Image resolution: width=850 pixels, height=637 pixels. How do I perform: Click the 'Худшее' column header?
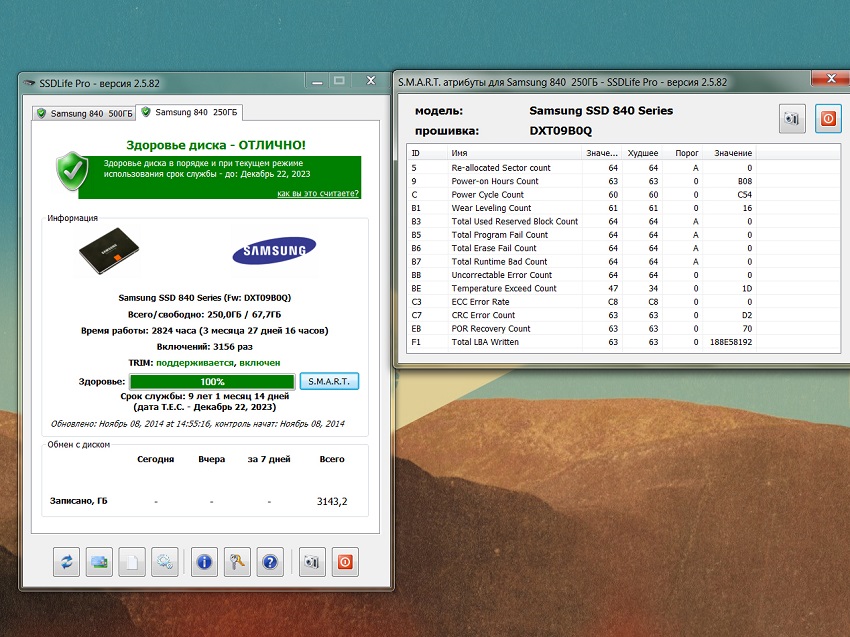click(x=642, y=153)
